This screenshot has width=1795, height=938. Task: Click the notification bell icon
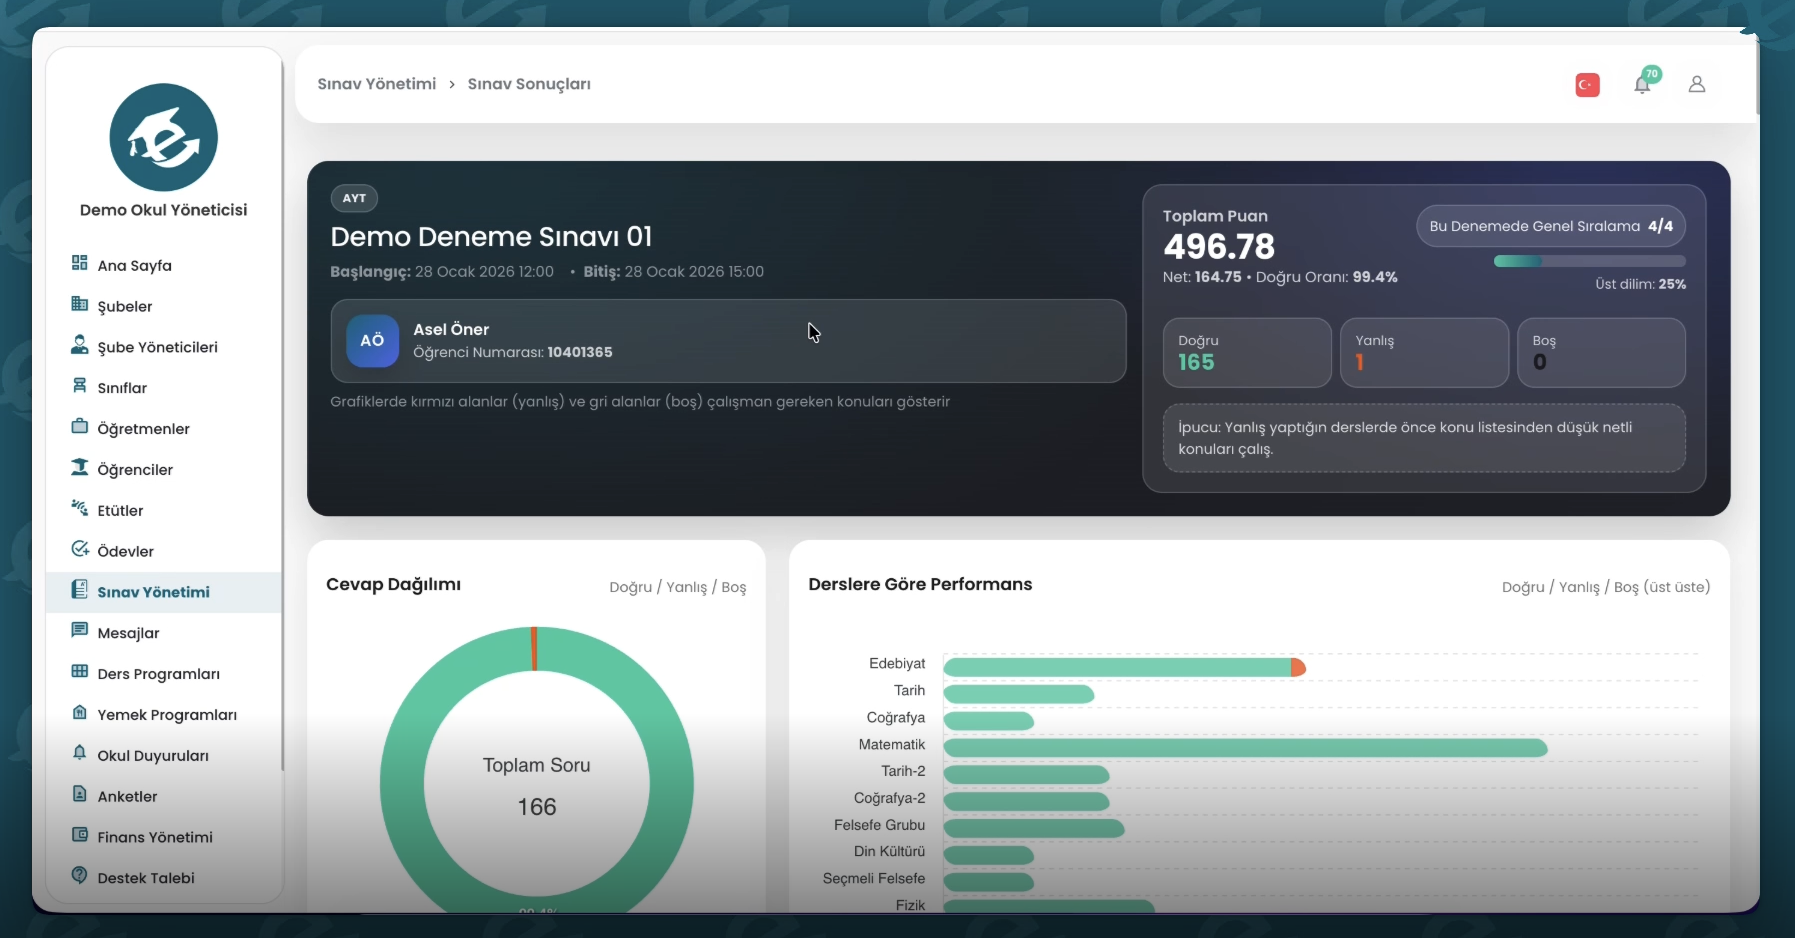tap(1642, 85)
